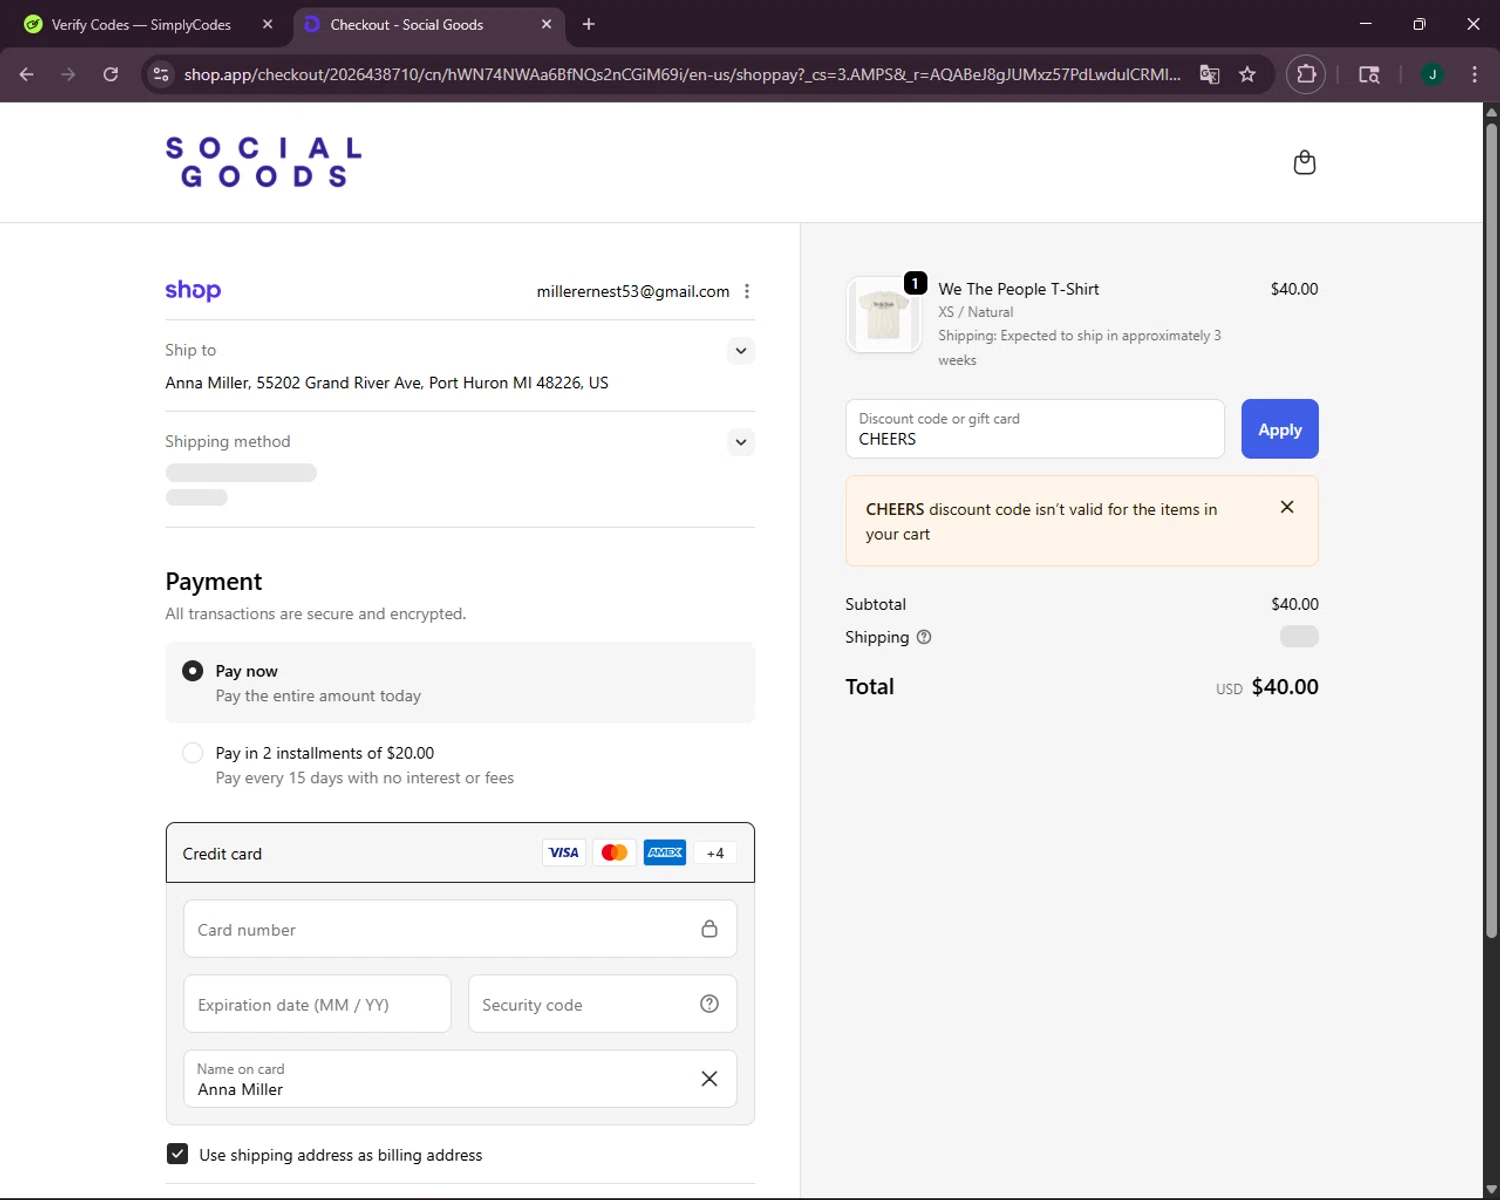Click the Amex card logo

point(665,853)
